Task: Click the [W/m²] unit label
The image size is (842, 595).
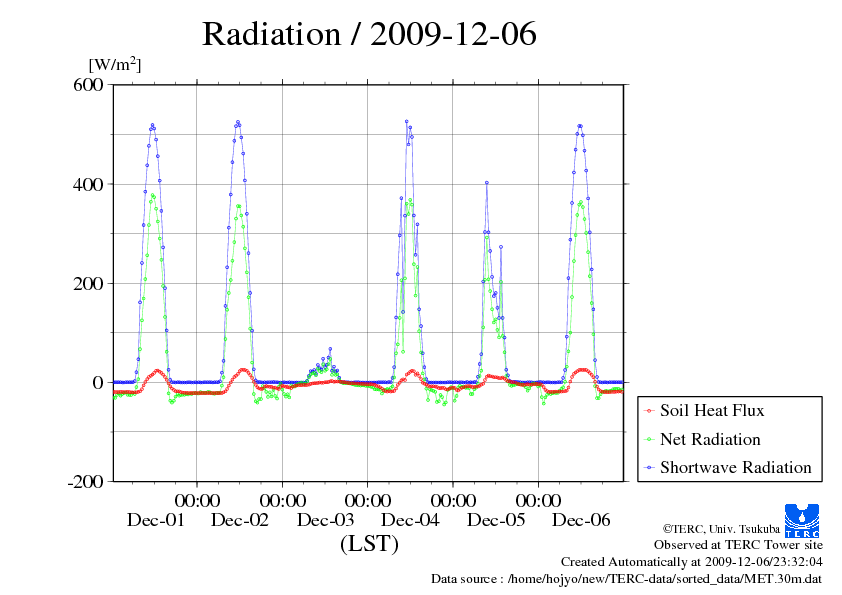Action: [115, 64]
